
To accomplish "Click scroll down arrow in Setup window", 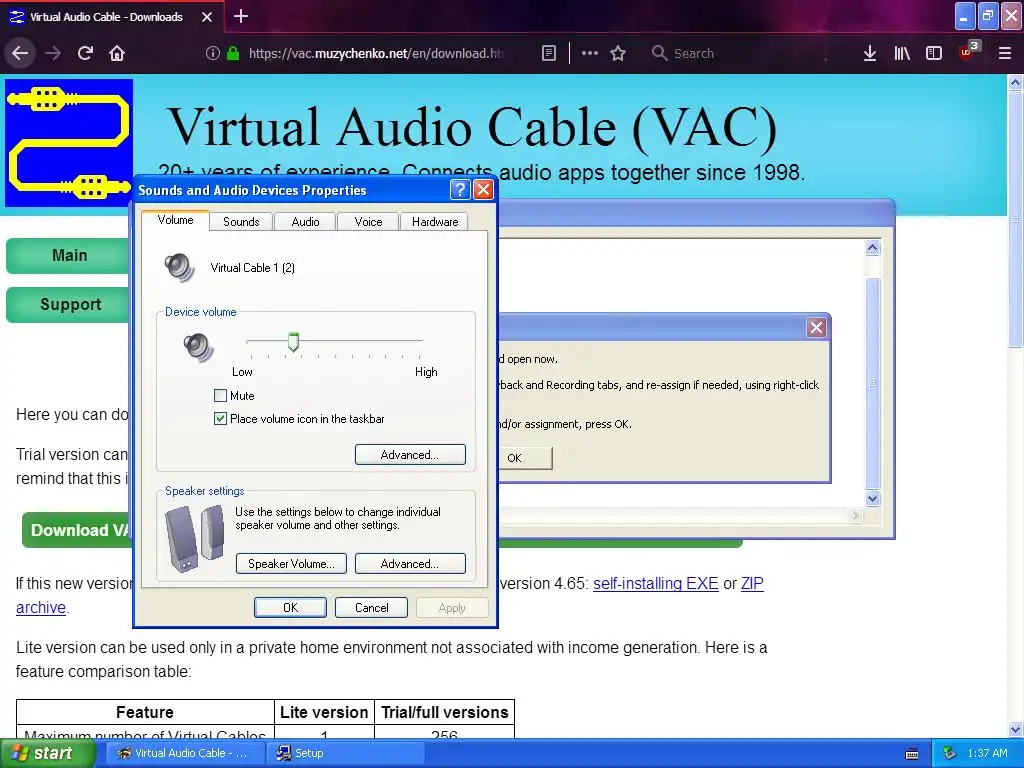I will click(872, 498).
